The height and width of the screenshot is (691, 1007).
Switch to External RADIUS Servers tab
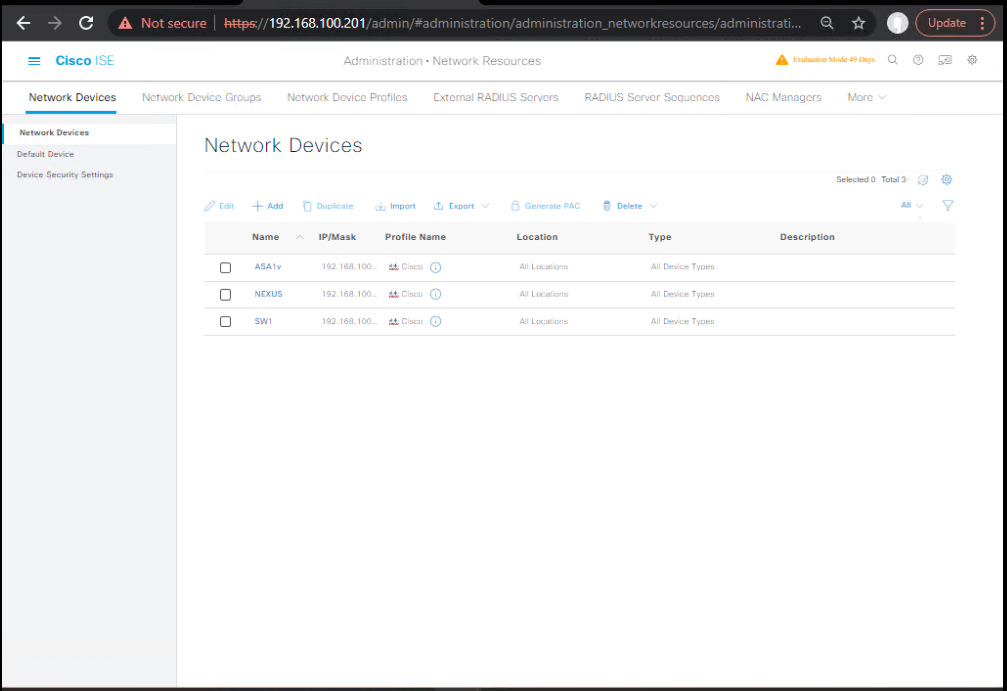point(496,98)
